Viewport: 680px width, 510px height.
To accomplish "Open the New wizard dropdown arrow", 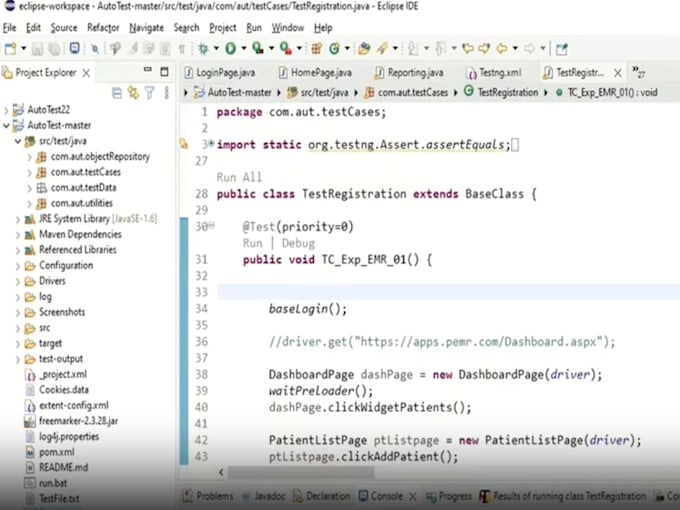I will tap(23, 49).
